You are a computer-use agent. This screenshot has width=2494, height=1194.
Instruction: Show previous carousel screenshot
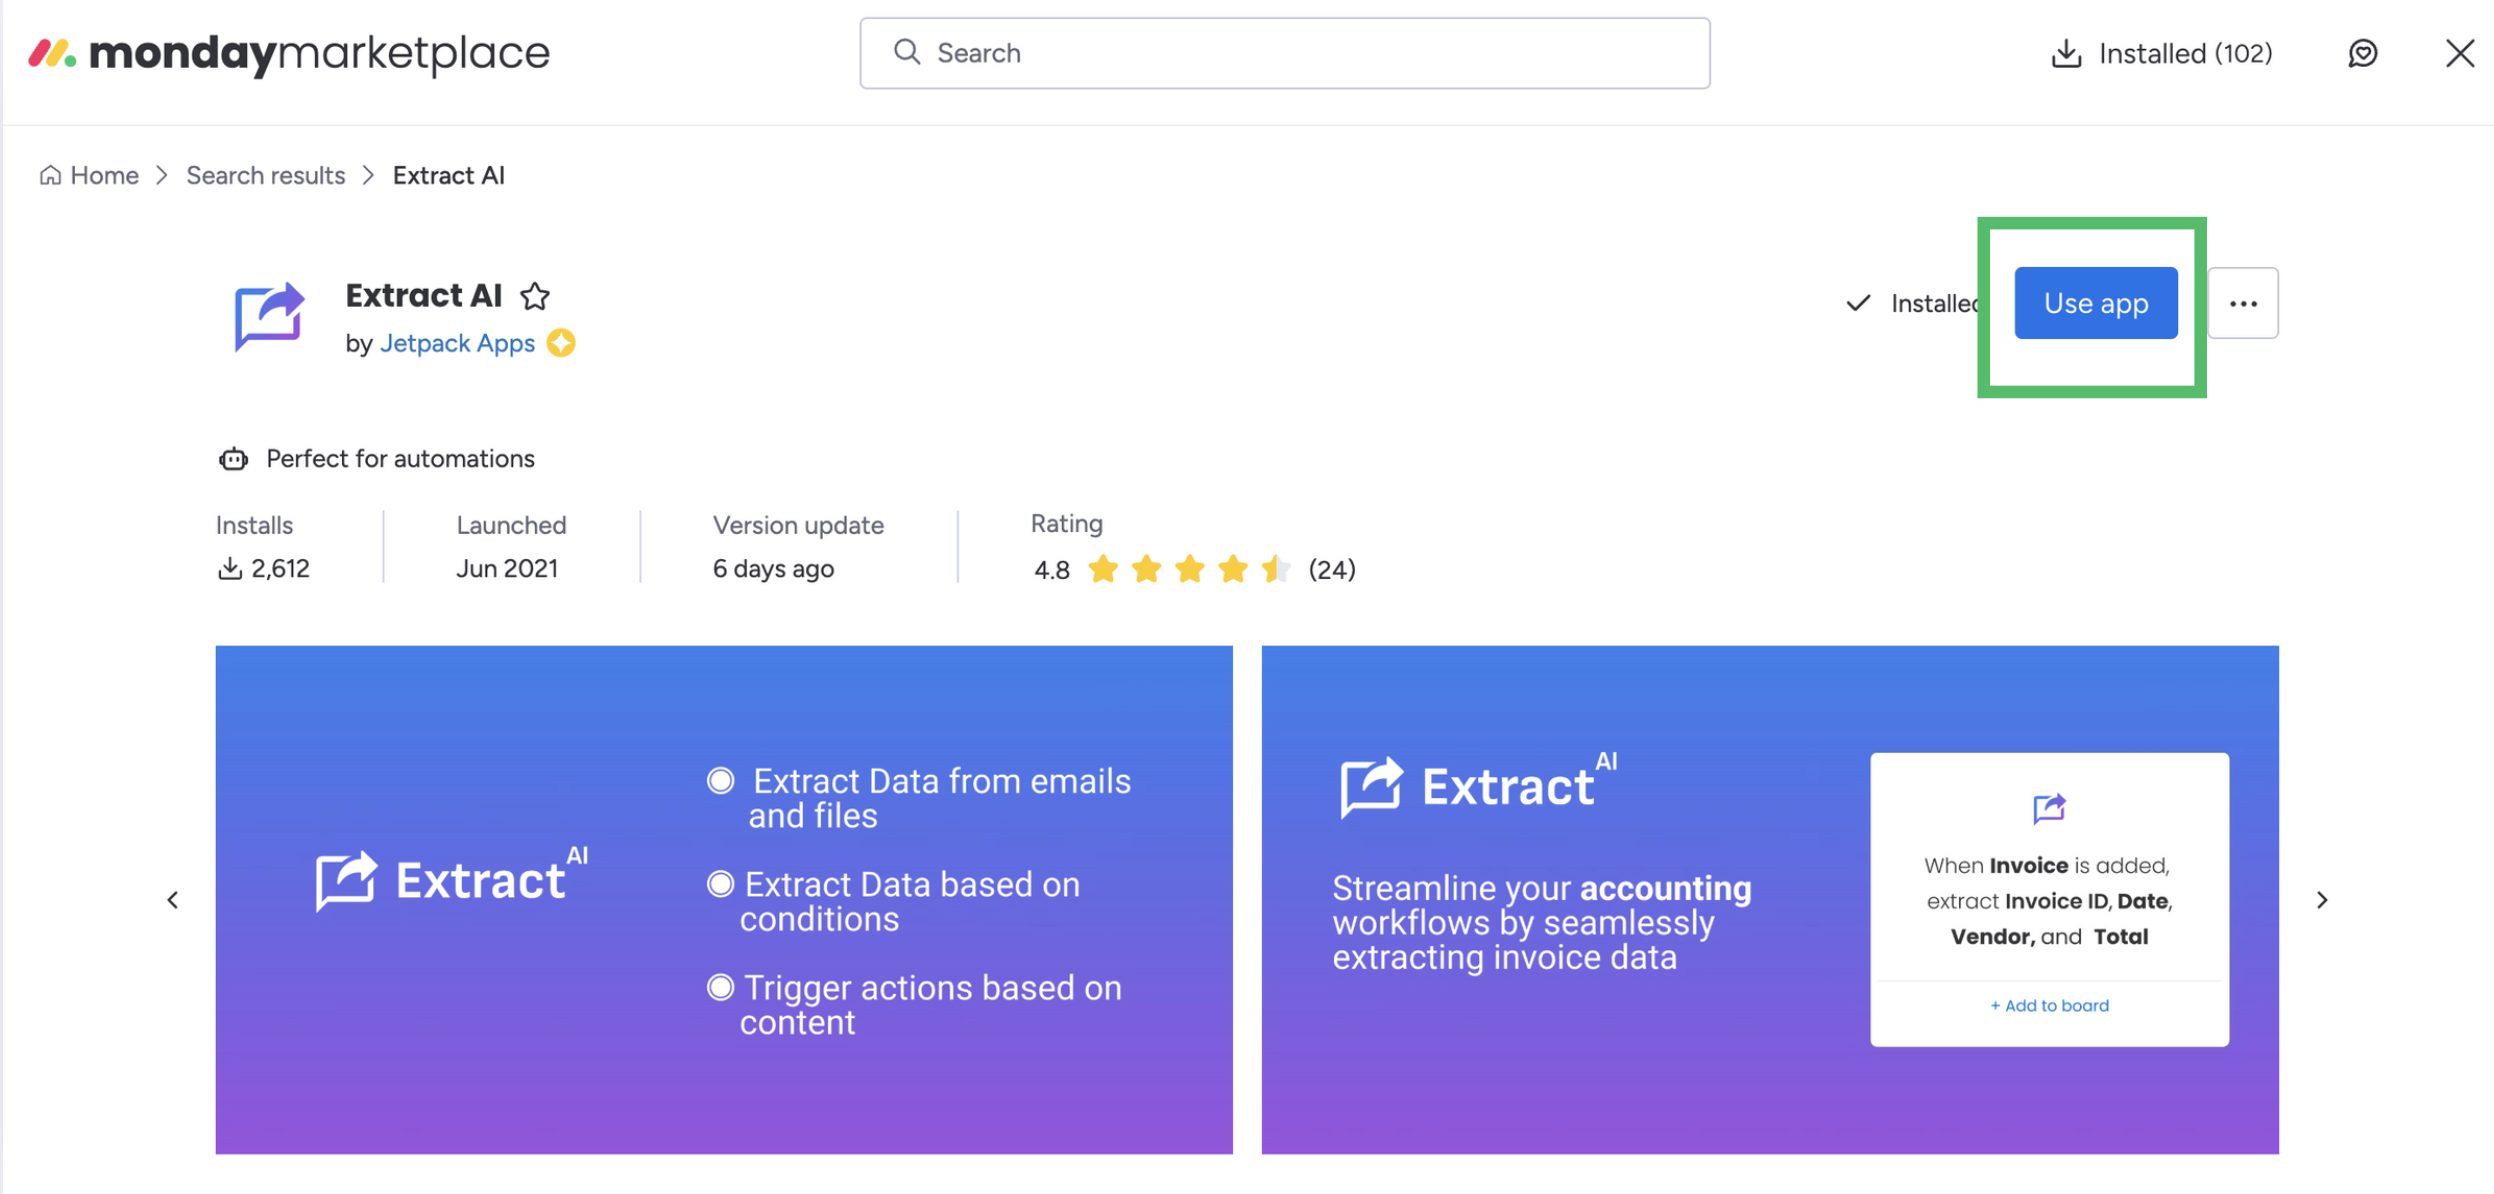point(173,900)
